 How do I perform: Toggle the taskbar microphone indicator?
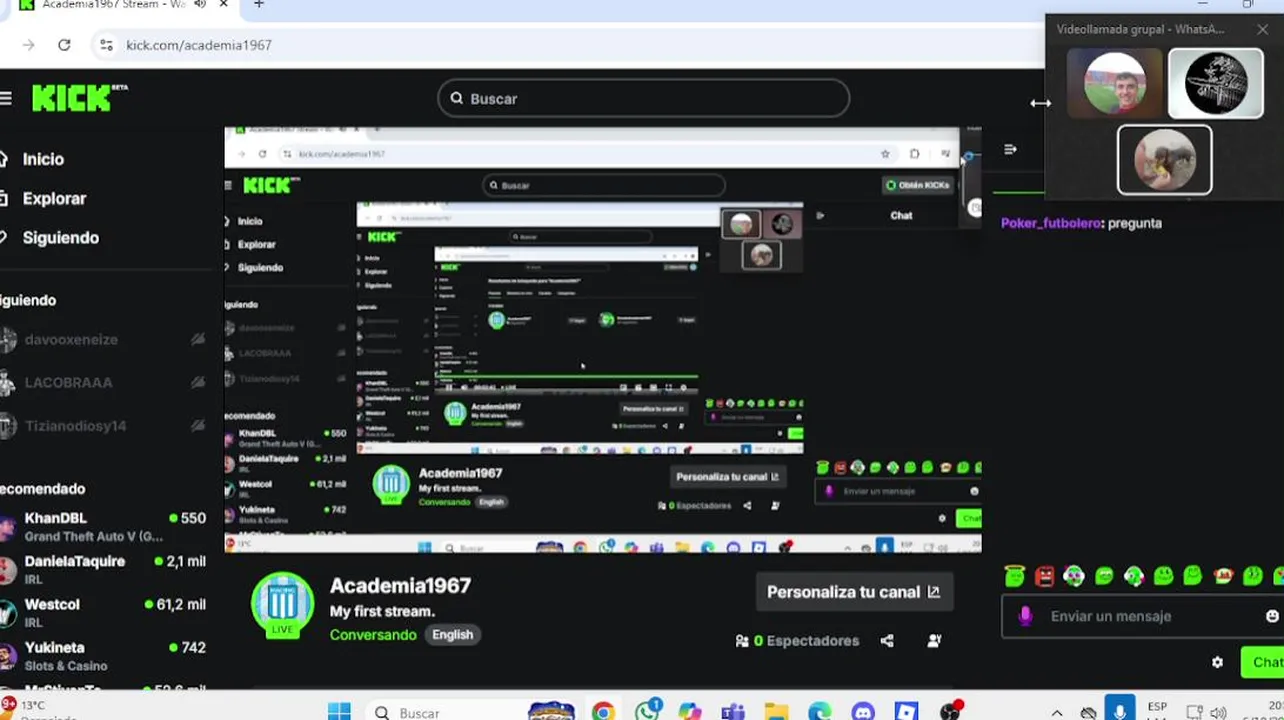[x=1120, y=710]
